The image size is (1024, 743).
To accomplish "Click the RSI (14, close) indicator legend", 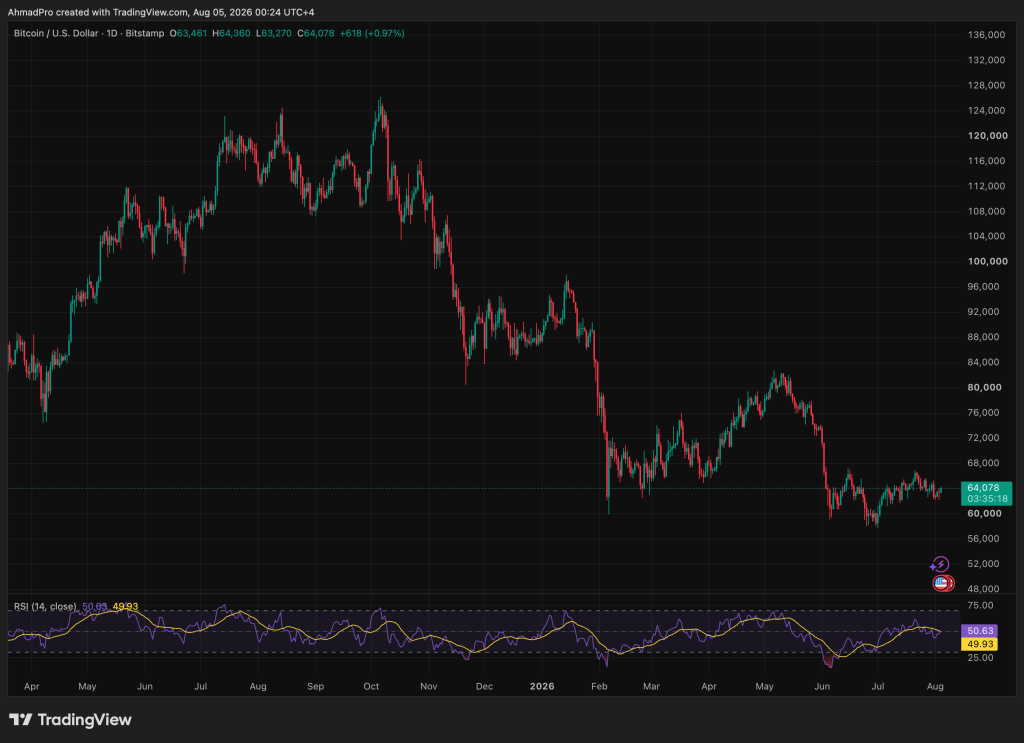I will click(x=45, y=607).
